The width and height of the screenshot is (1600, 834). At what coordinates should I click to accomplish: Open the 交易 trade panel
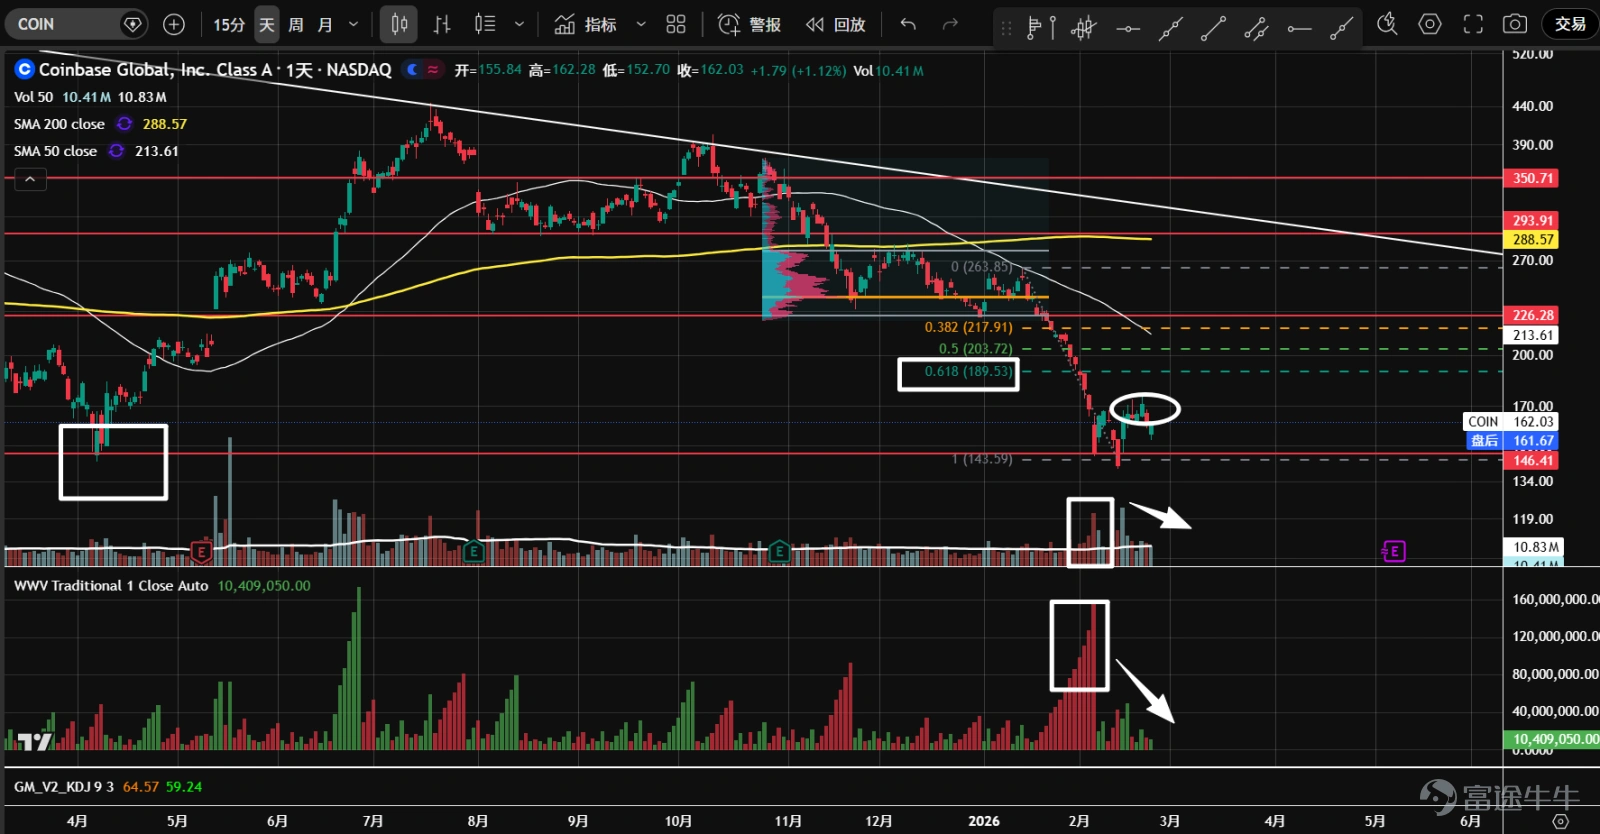point(1570,24)
